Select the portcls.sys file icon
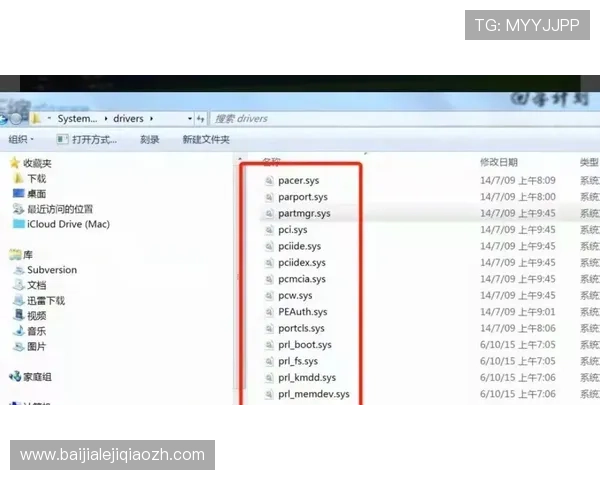600x480 pixels. tap(269, 328)
